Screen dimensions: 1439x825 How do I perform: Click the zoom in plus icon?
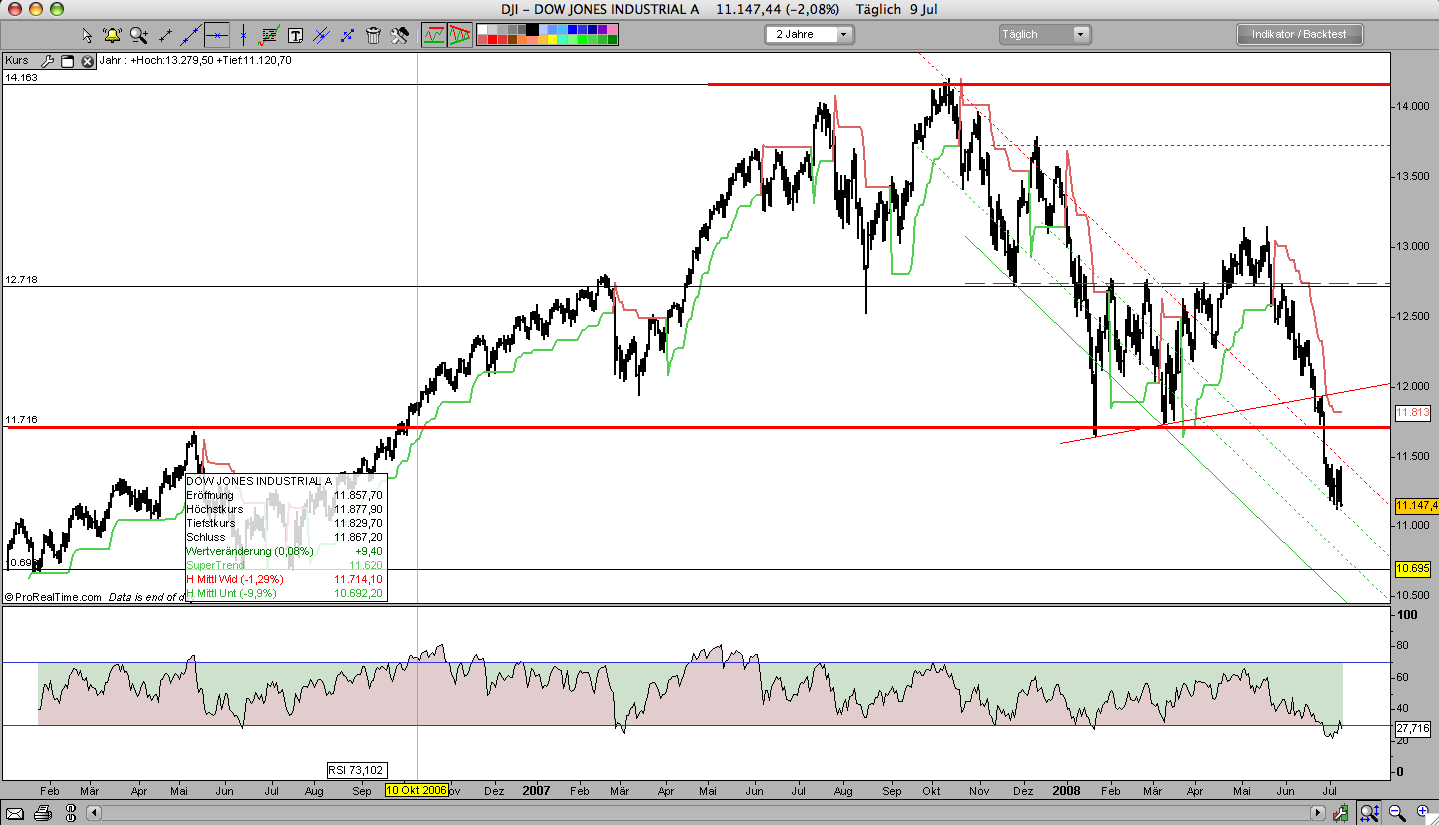coord(1421,812)
